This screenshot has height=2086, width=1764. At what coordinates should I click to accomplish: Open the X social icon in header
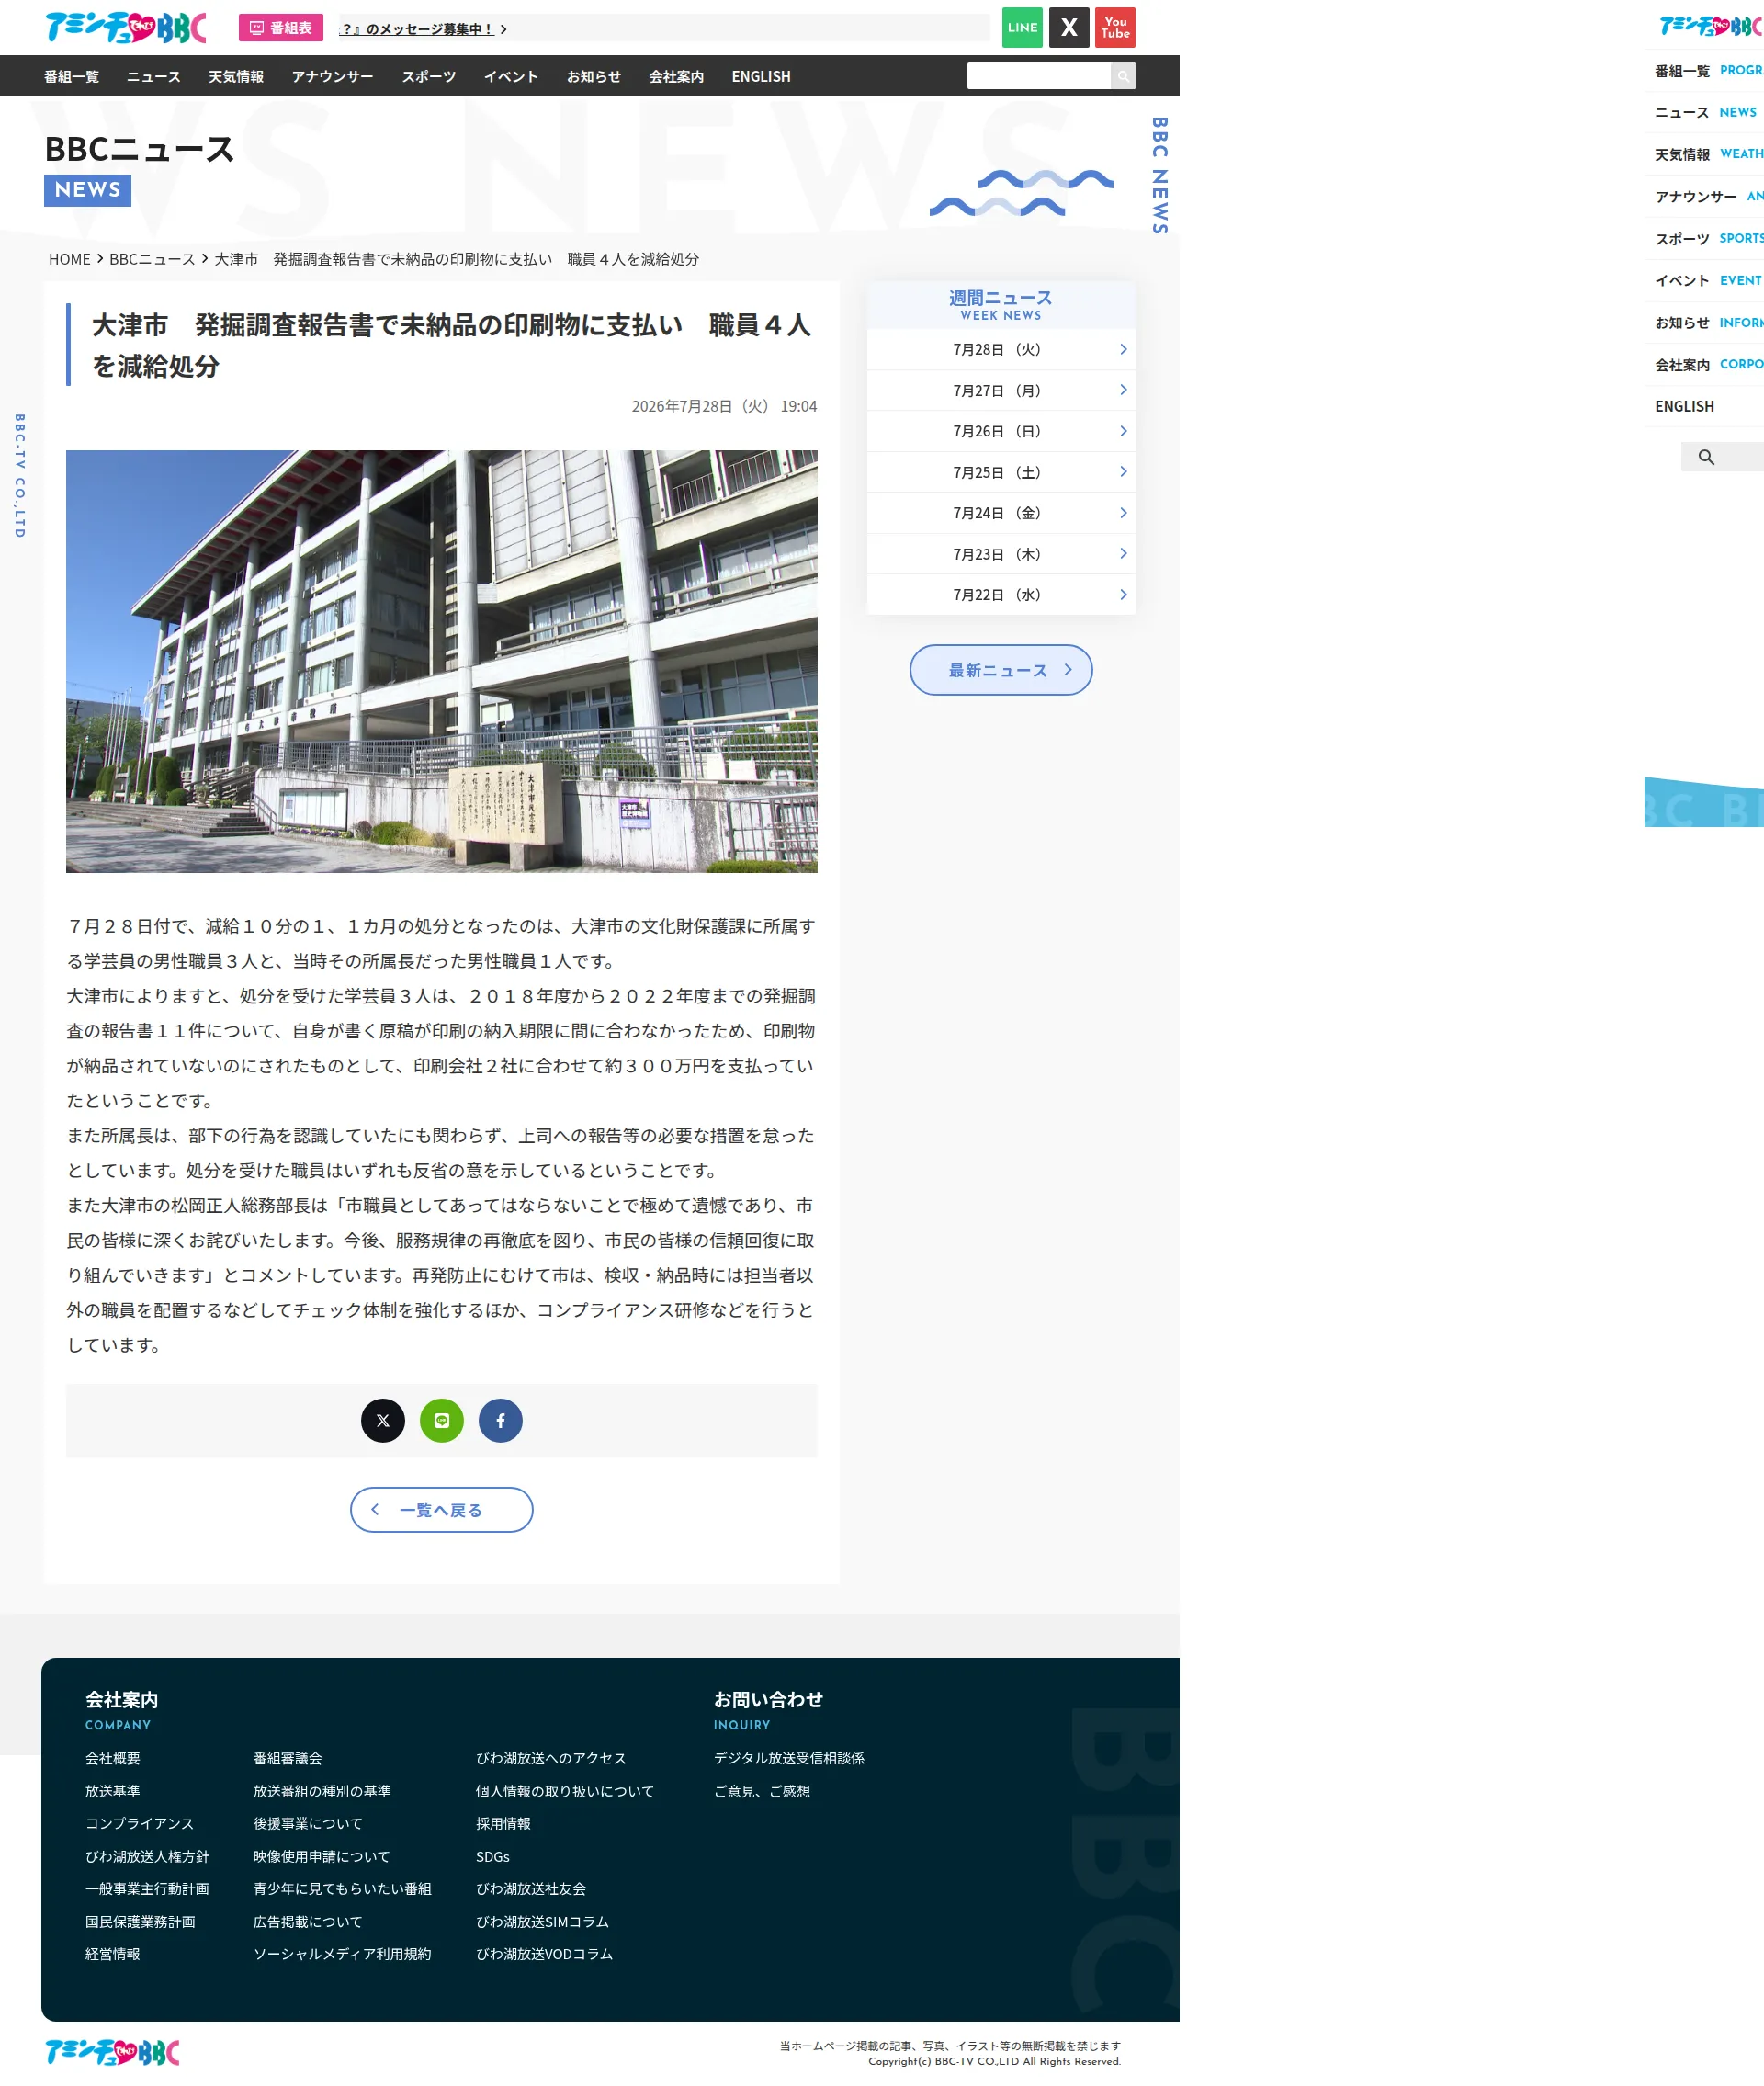(x=1069, y=28)
